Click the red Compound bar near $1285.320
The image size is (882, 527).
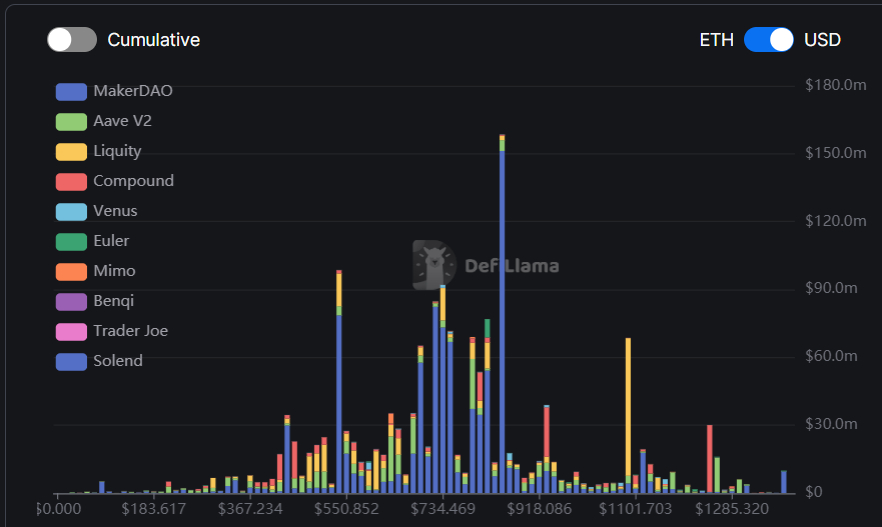coord(709,458)
